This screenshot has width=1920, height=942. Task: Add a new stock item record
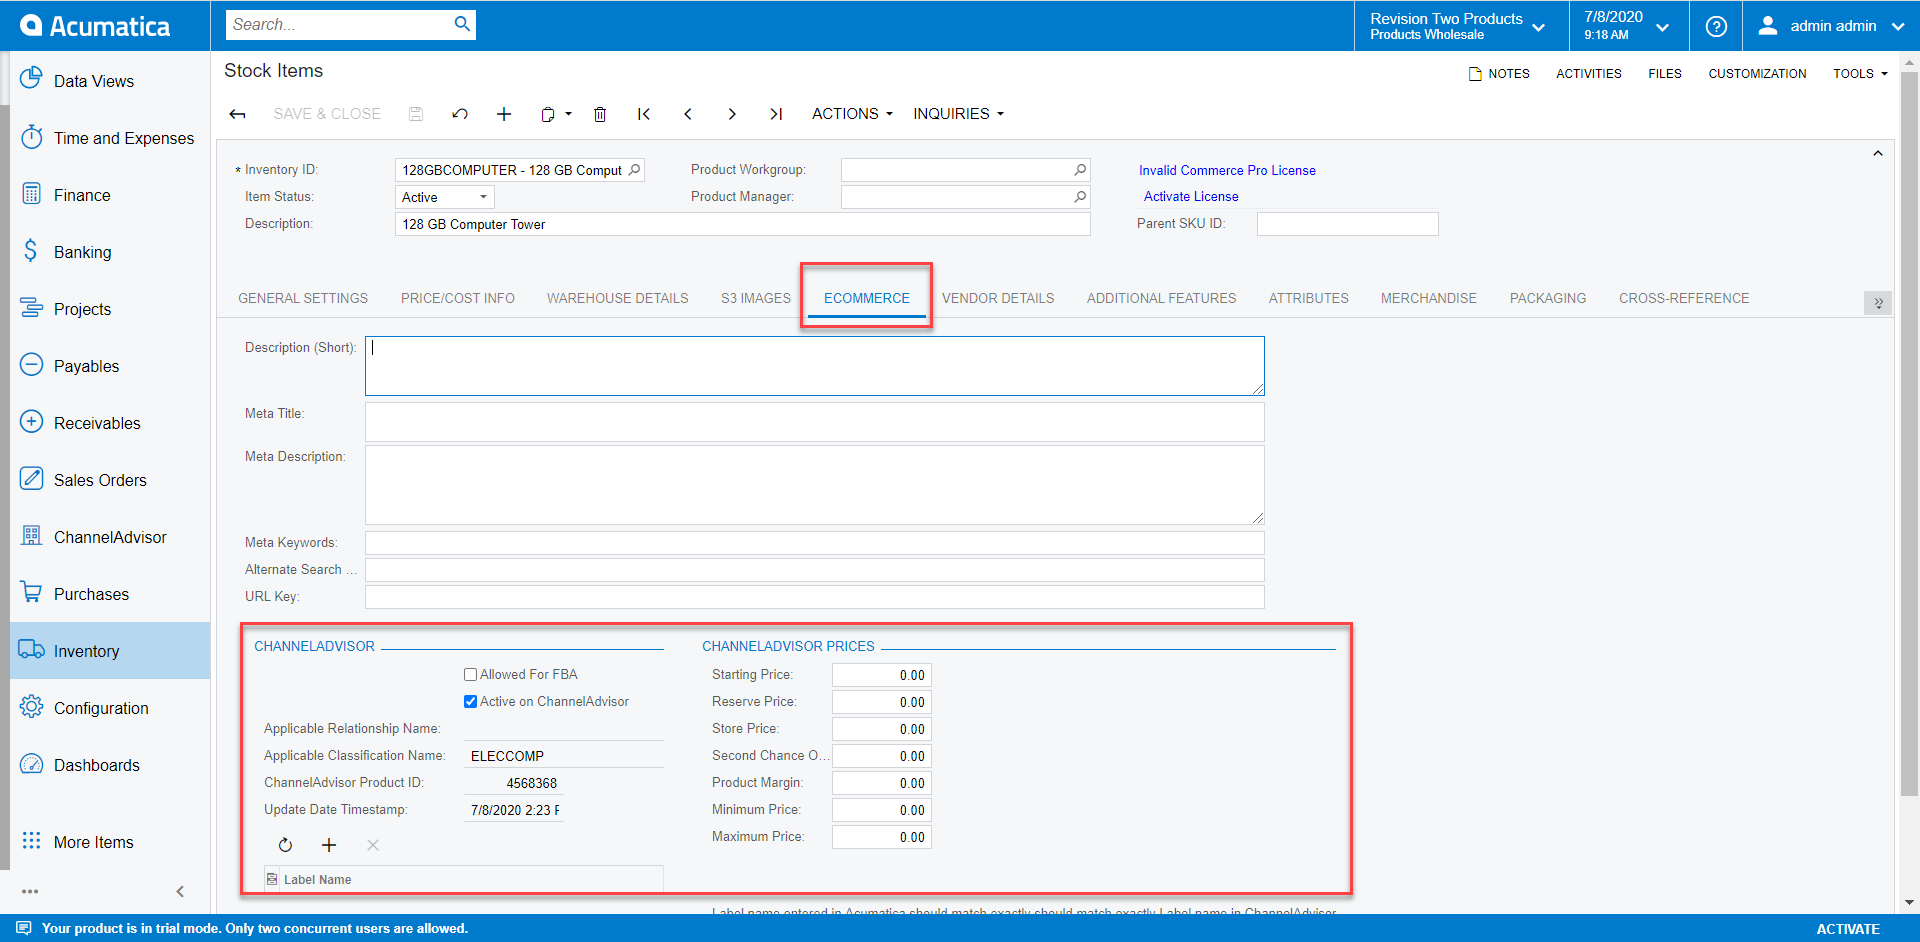click(x=504, y=114)
